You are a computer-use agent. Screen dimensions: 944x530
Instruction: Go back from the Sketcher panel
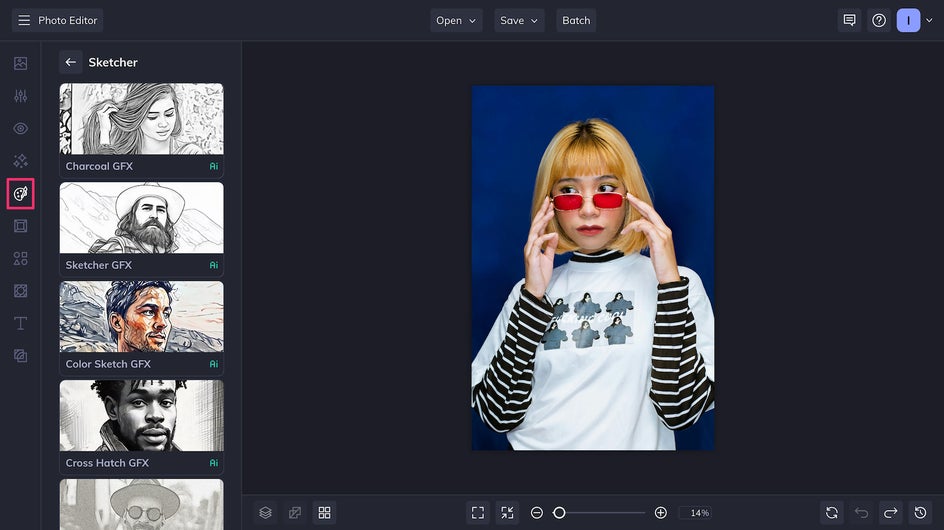70,62
